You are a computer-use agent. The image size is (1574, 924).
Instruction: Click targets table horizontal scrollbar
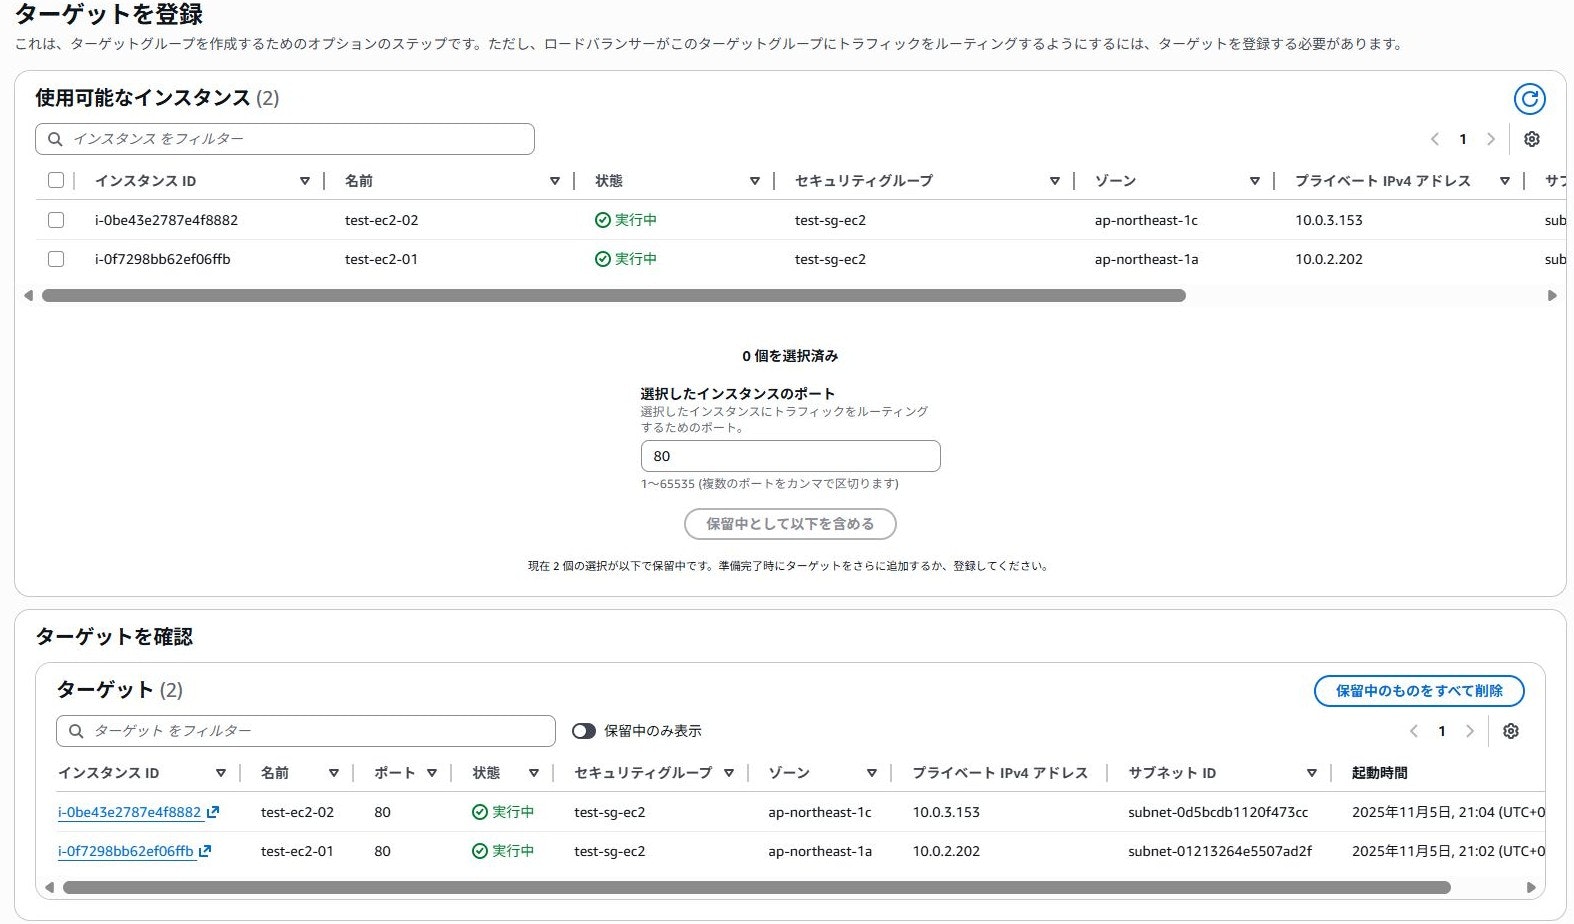tap(756, 888)
